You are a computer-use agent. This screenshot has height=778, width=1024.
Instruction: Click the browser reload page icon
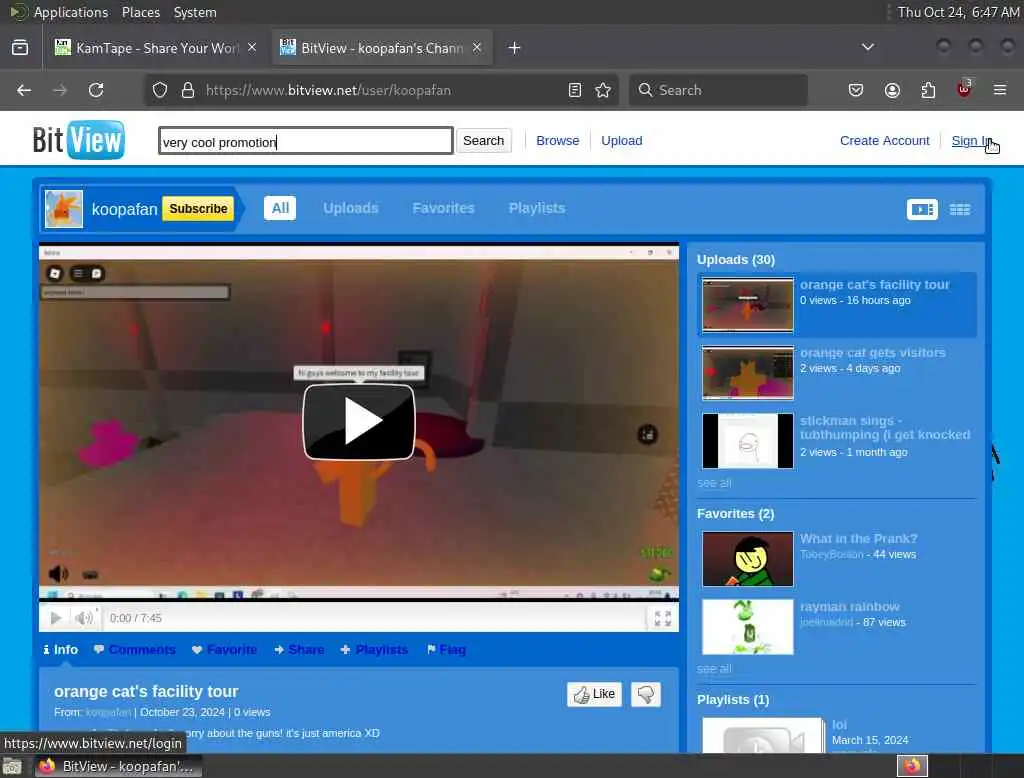coord(96,90)
